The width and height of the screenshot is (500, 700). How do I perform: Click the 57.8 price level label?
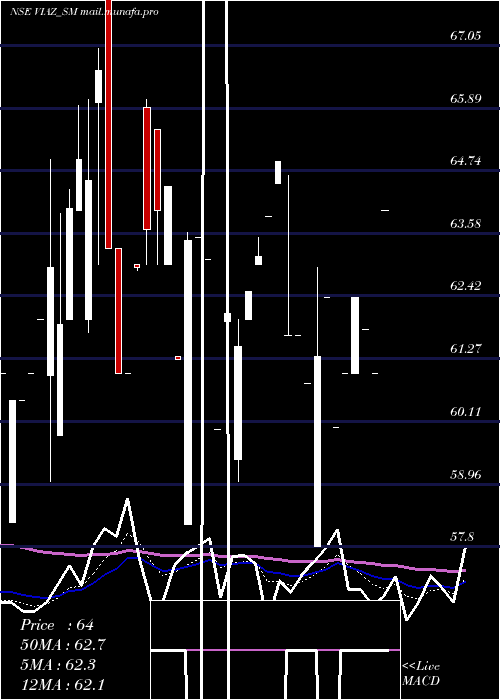(x=462, y=537)
